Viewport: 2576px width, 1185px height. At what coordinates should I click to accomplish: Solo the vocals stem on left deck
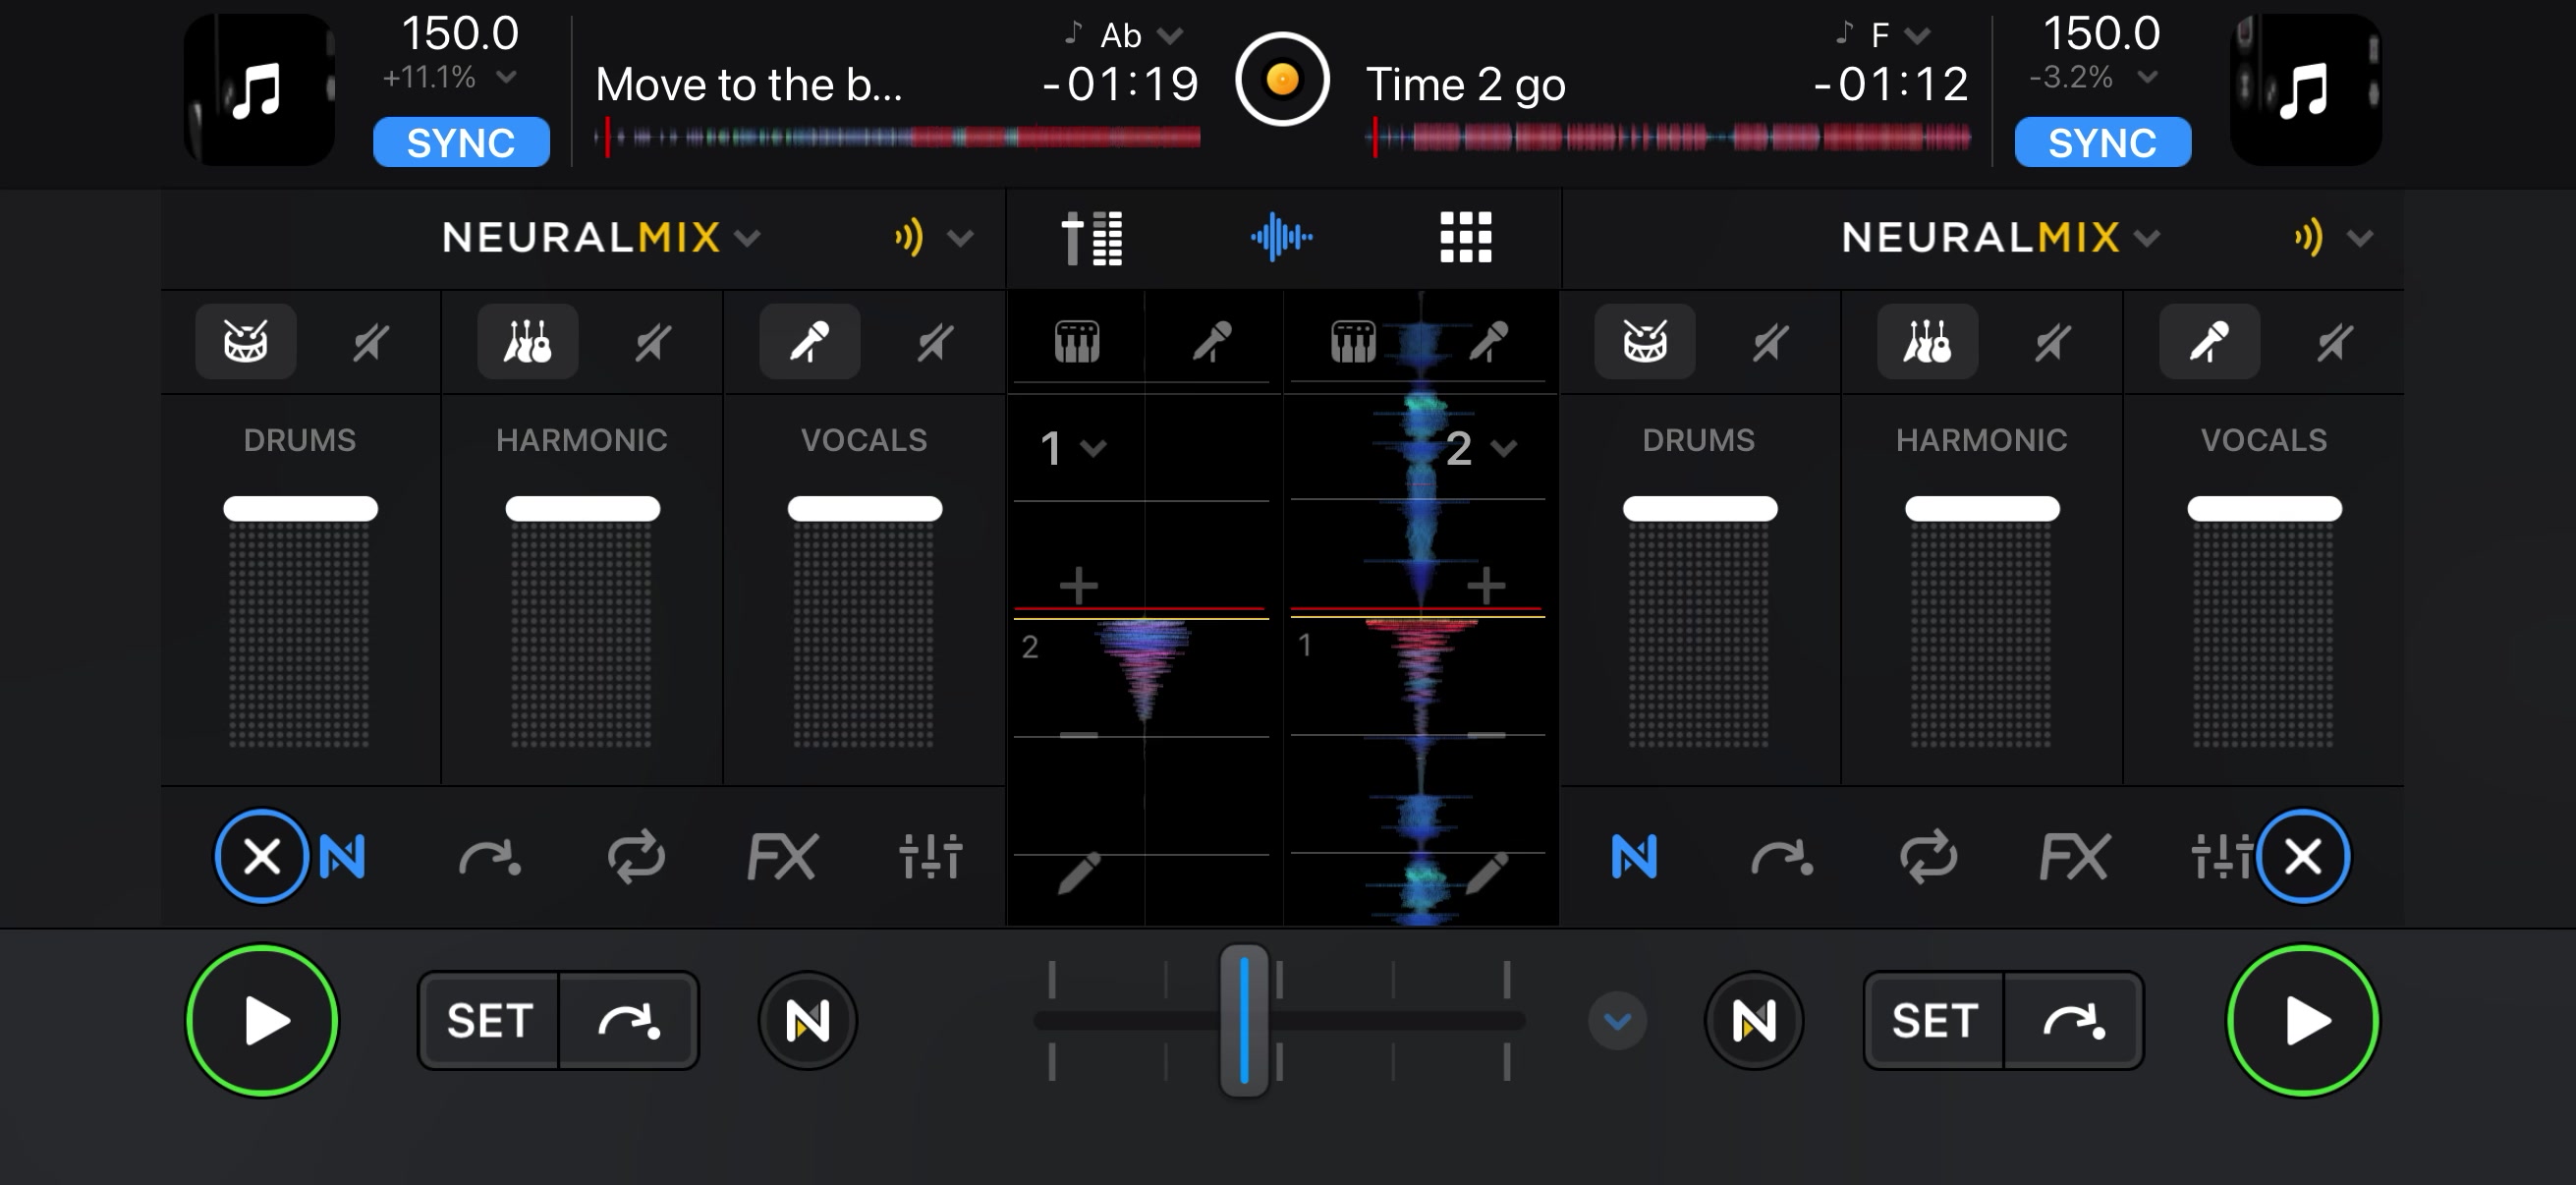(x=810, y=342)
